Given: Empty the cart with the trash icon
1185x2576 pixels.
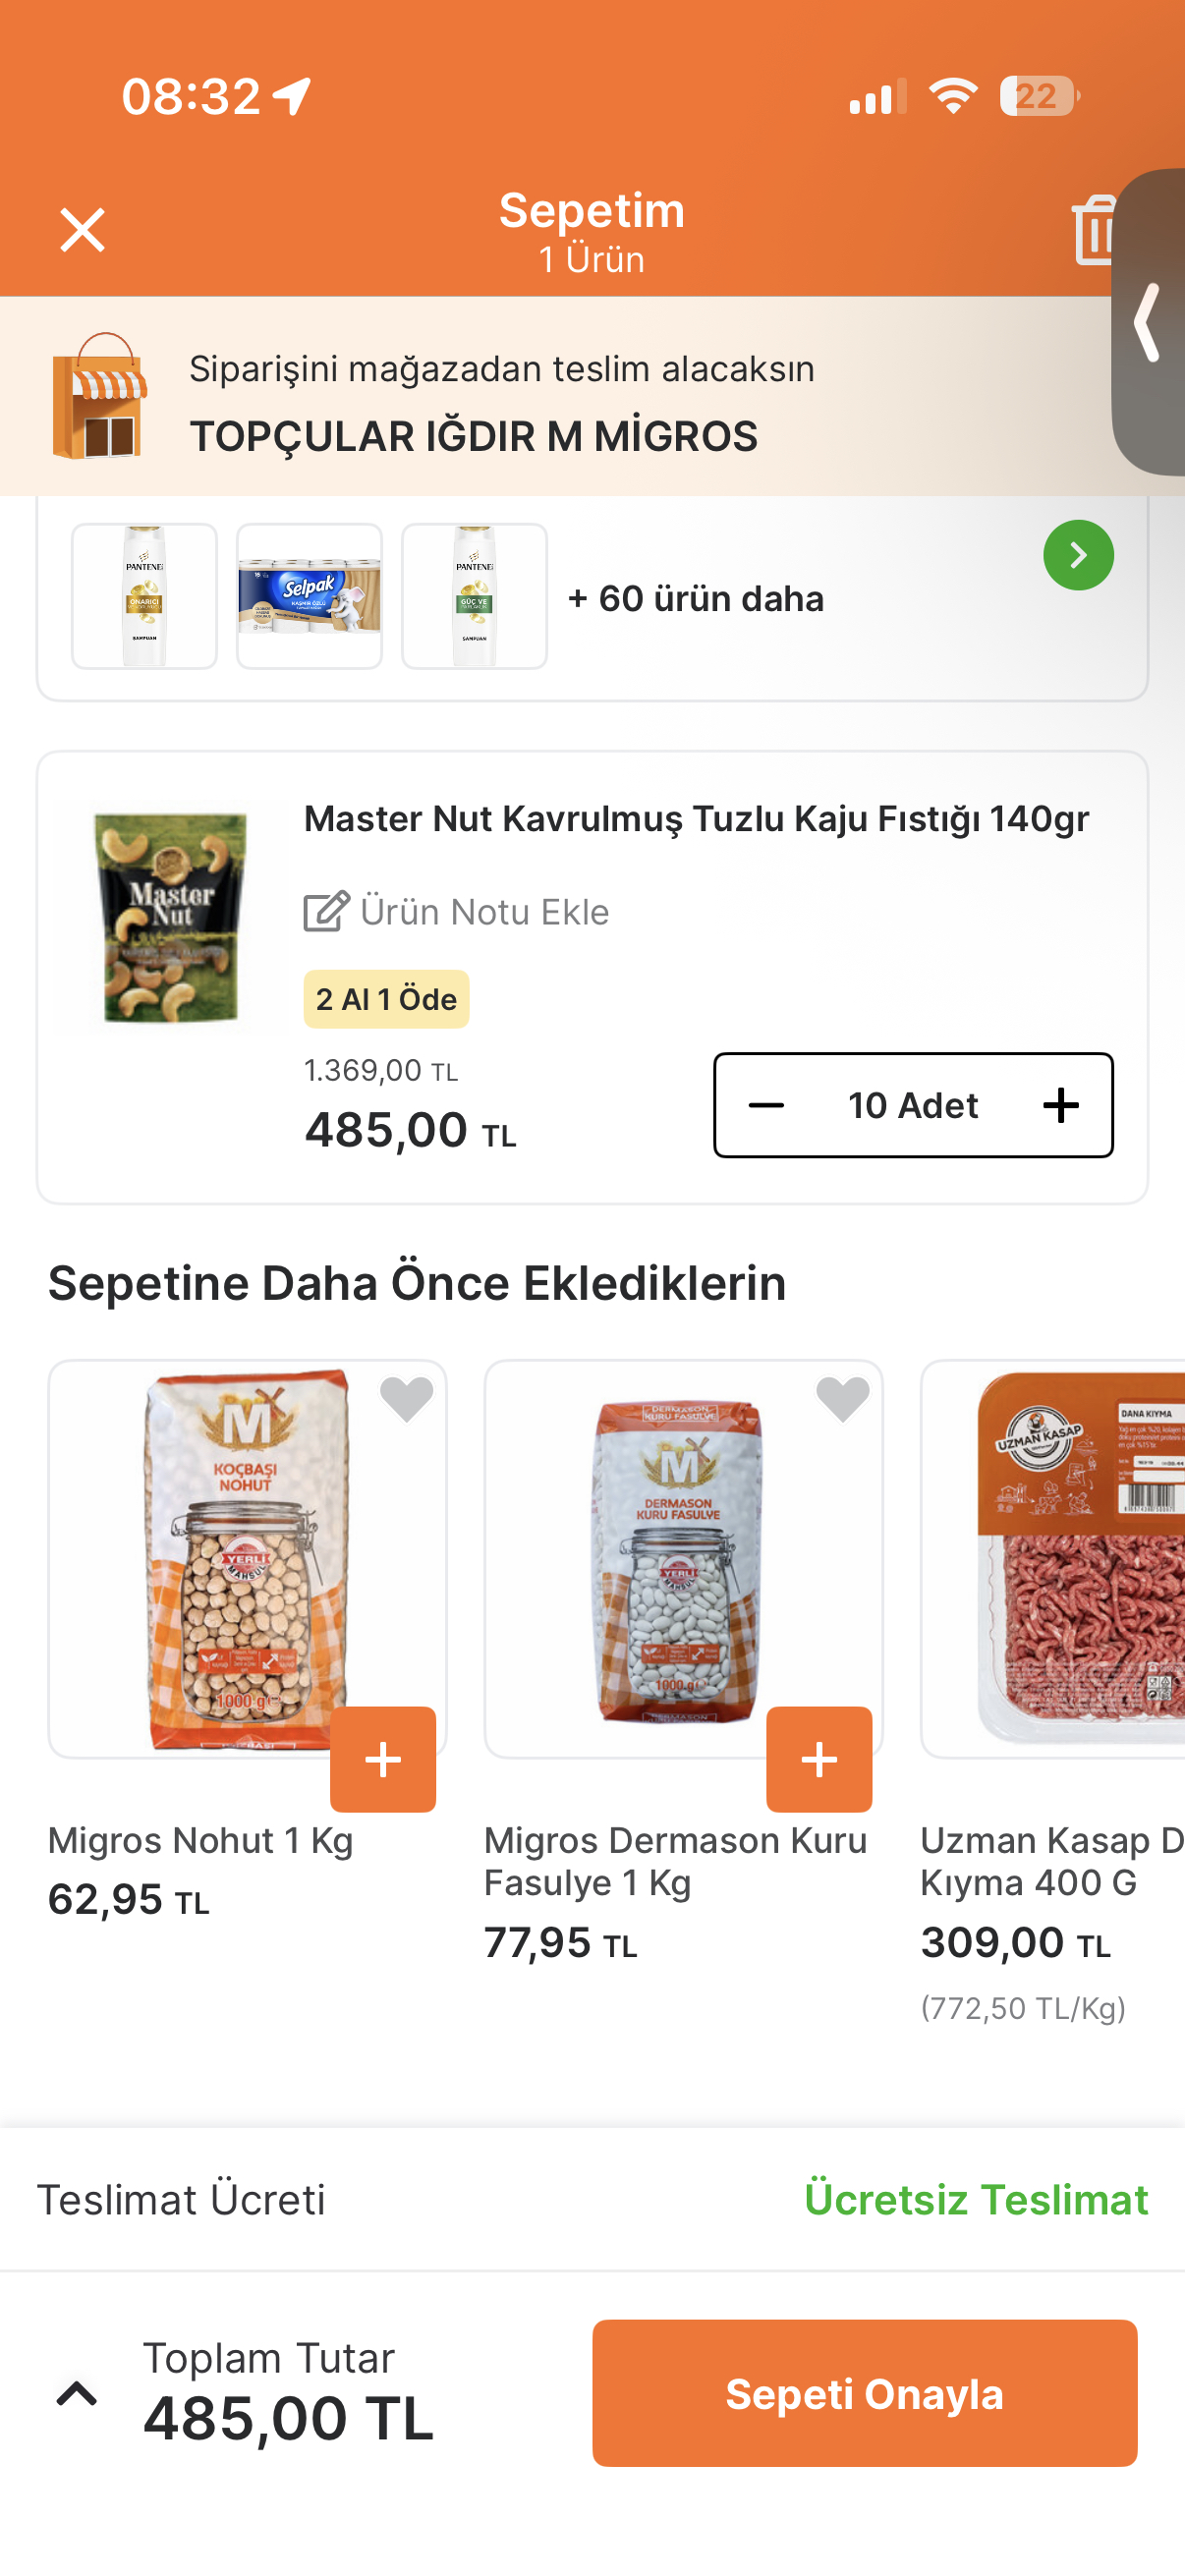Looking at the screenshot, I should pyautogui.click(x=1094, y=230).
